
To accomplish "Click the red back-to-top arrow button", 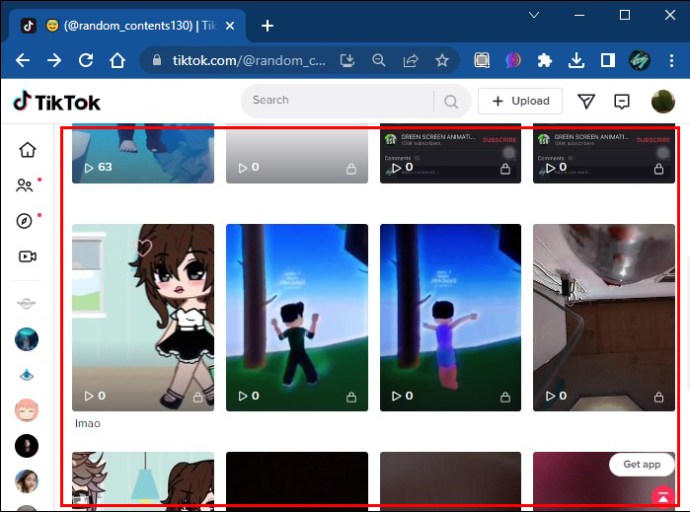I will (663, 497).
